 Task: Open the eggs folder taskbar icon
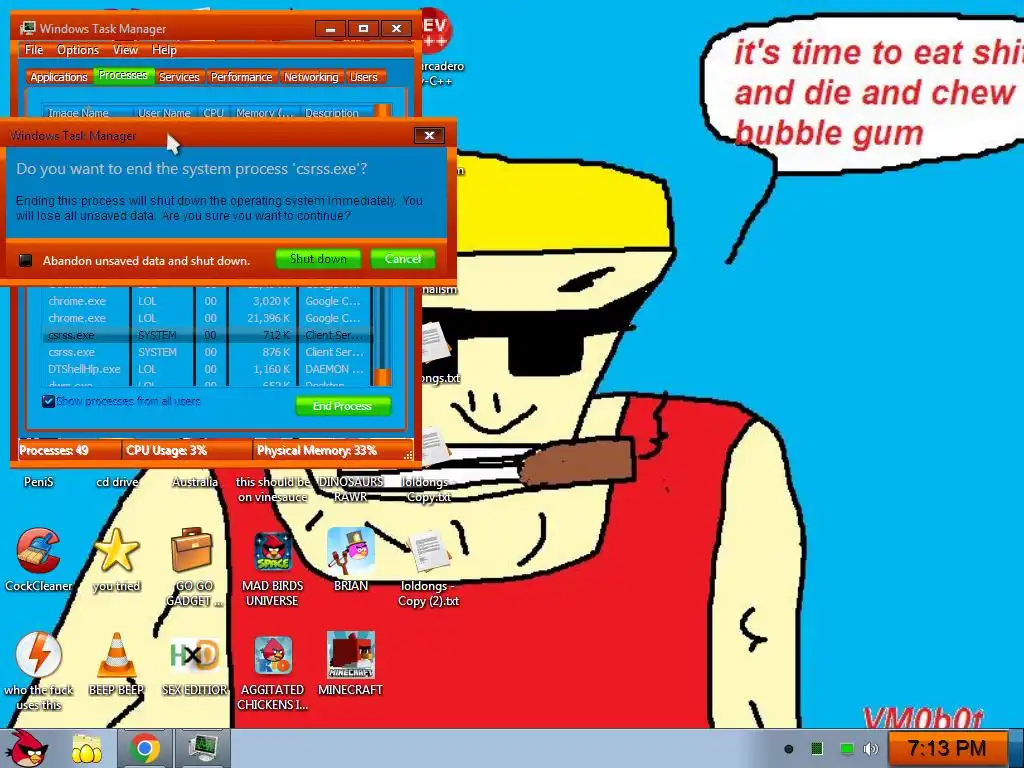[87, 750]
